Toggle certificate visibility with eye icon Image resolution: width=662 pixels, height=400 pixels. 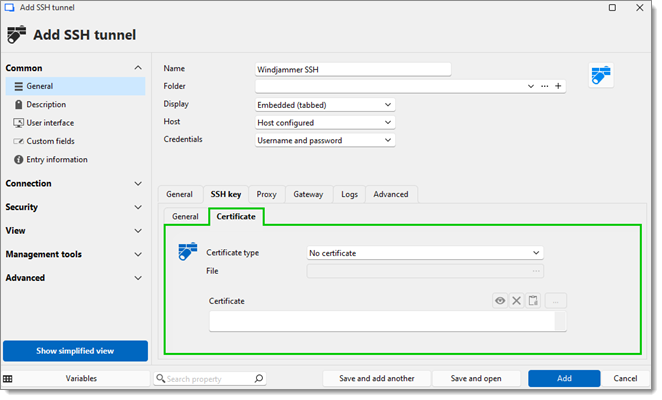pyautogui.click(x=500, y=301)
